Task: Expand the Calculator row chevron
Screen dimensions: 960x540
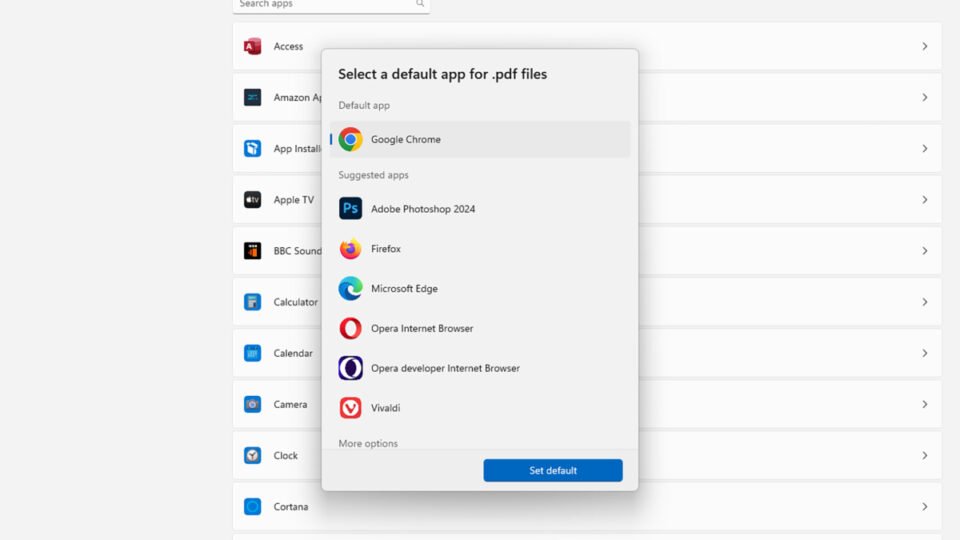Action: coord(925,302)
